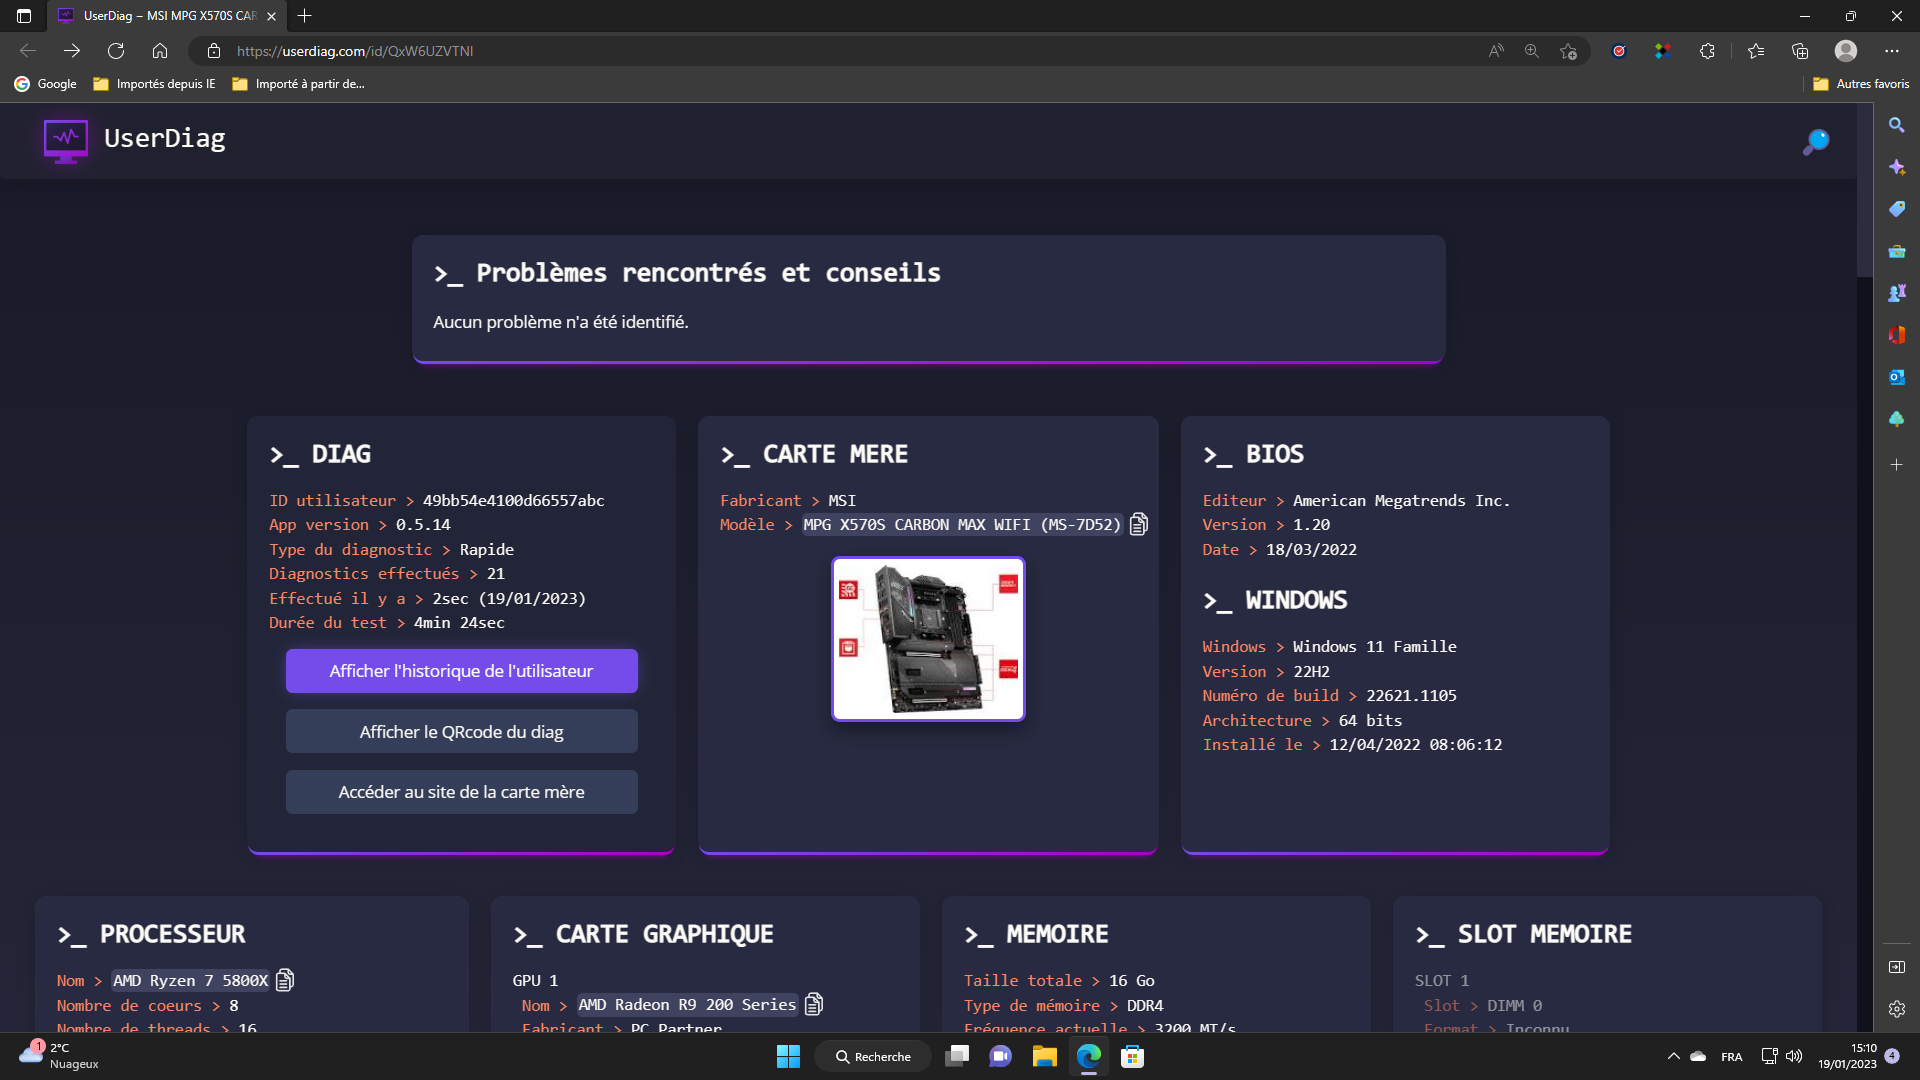Viewport: 1920px width, 1080px height.
Task: Open Edge sidebar Shopping tag icon
Action: 1896,209
